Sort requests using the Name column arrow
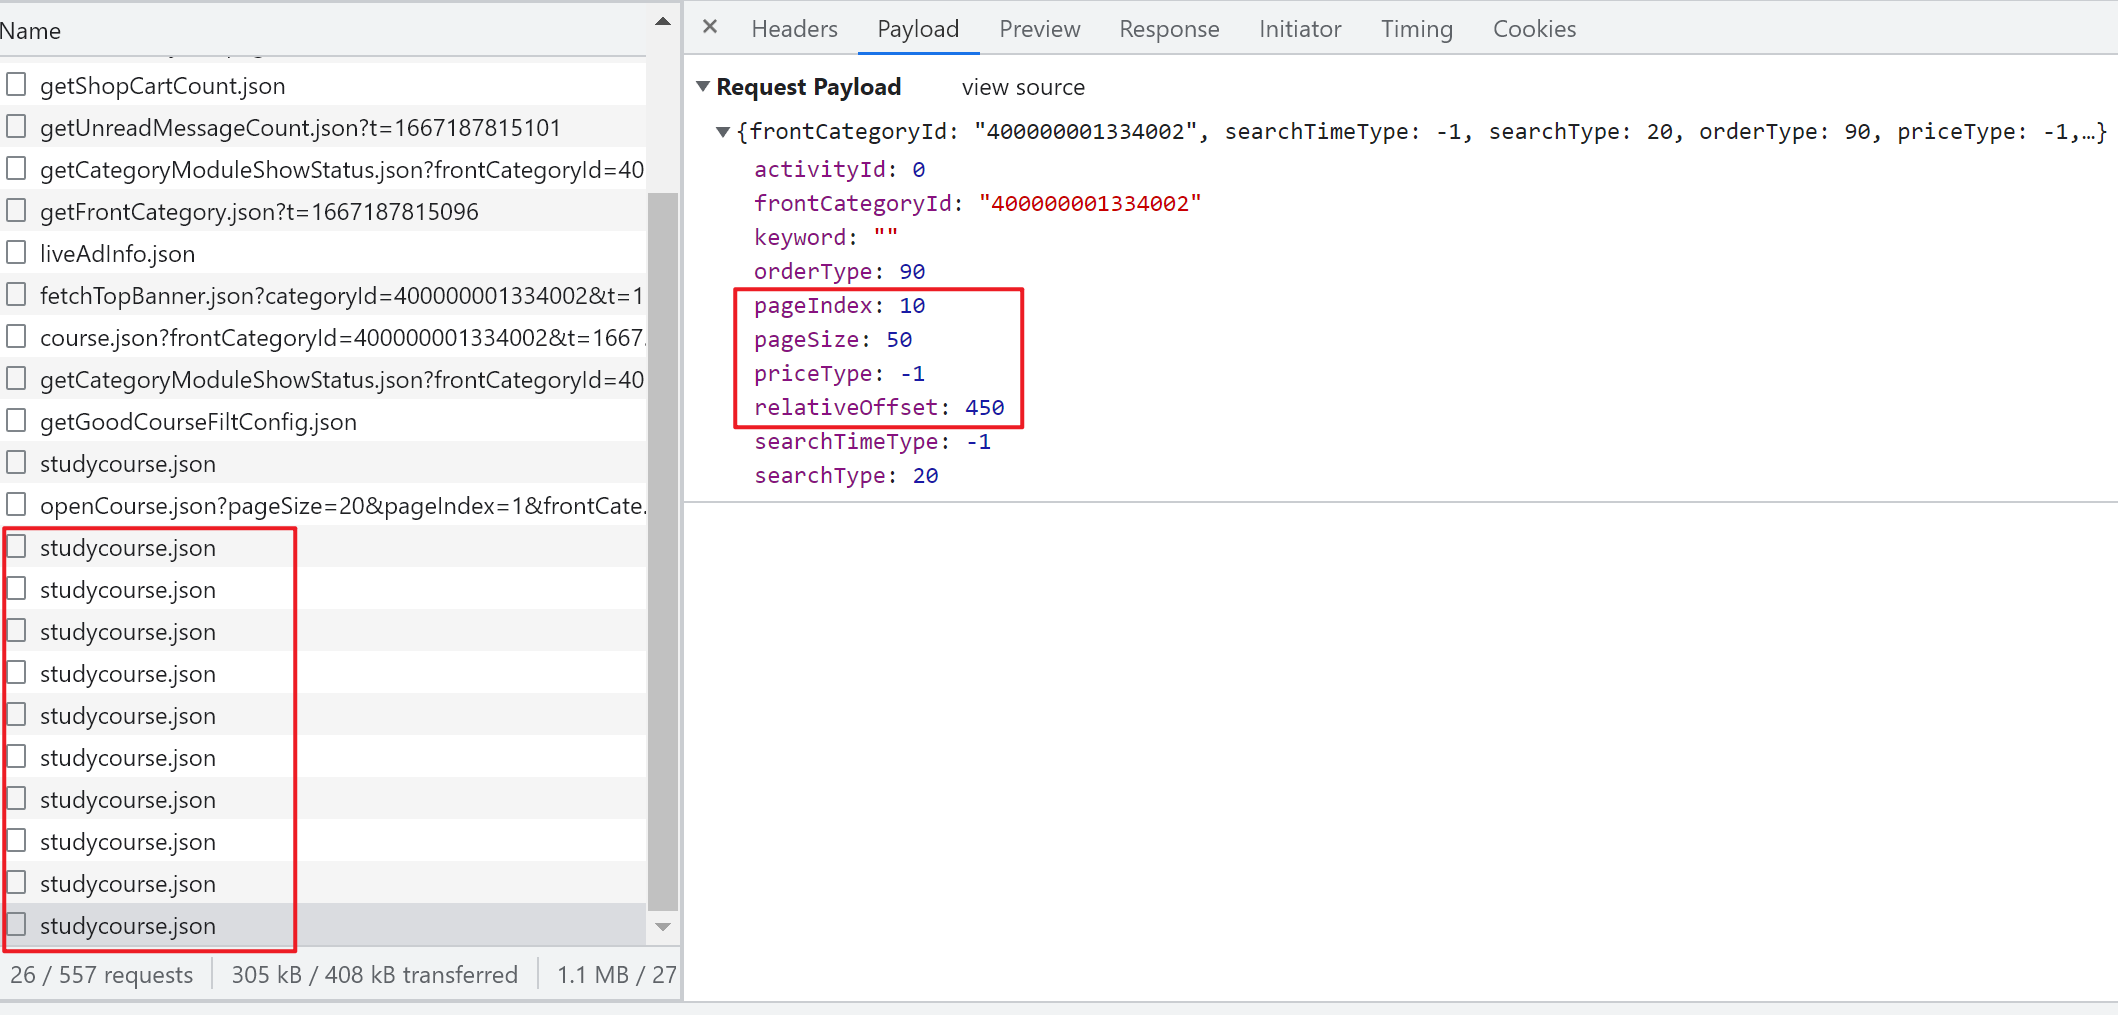Viewport: 2118px width, 1015px height. pyautogui.click(x=662, y=22)
